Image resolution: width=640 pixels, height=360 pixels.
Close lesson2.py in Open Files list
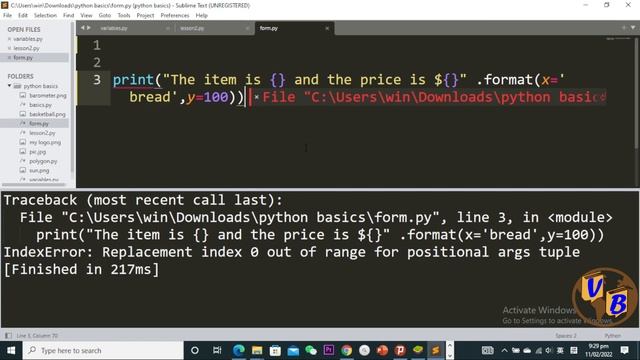(9, 48)
